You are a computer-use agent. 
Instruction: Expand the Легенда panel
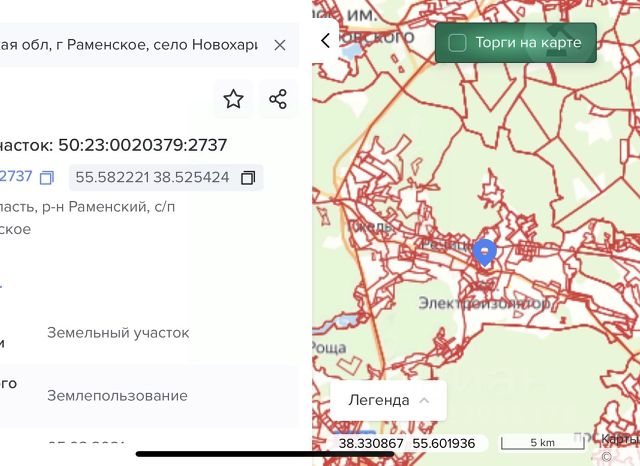click(388, 400)
